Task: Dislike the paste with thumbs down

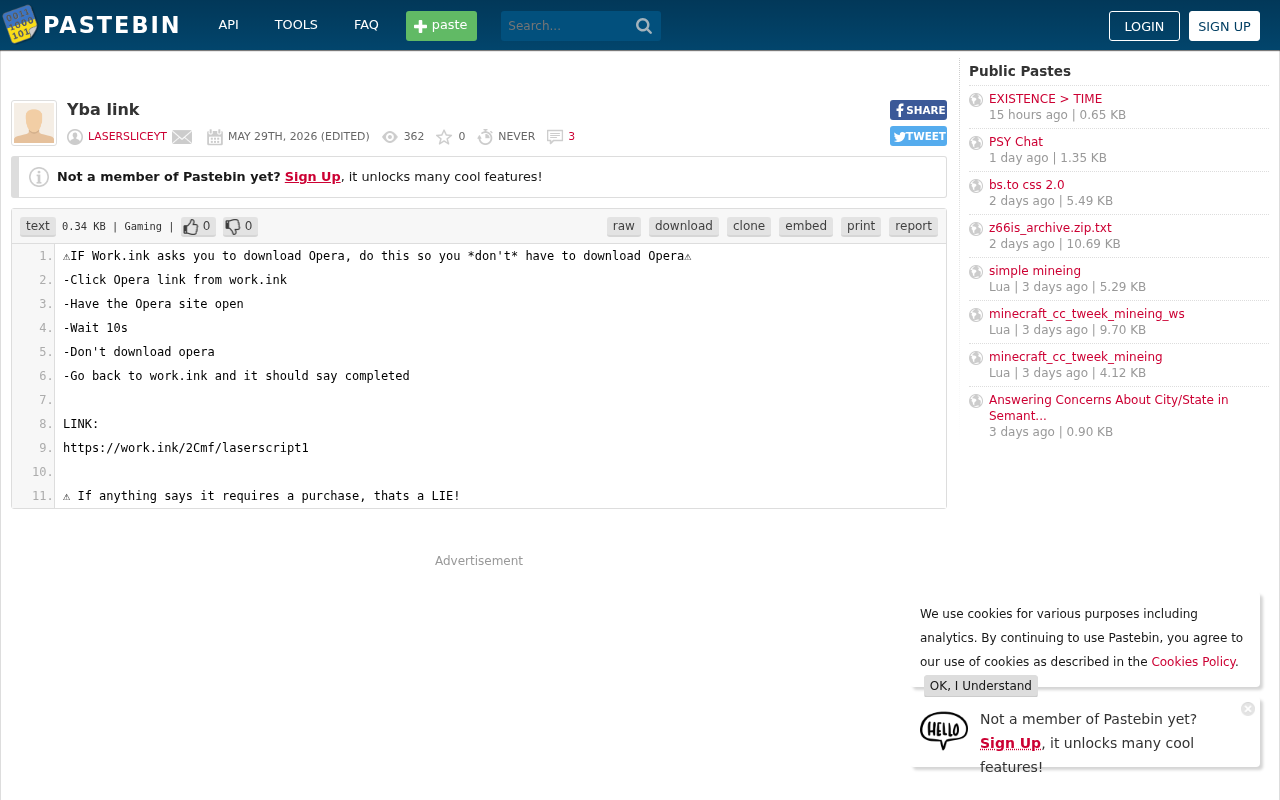Action: tap(240, 227)
